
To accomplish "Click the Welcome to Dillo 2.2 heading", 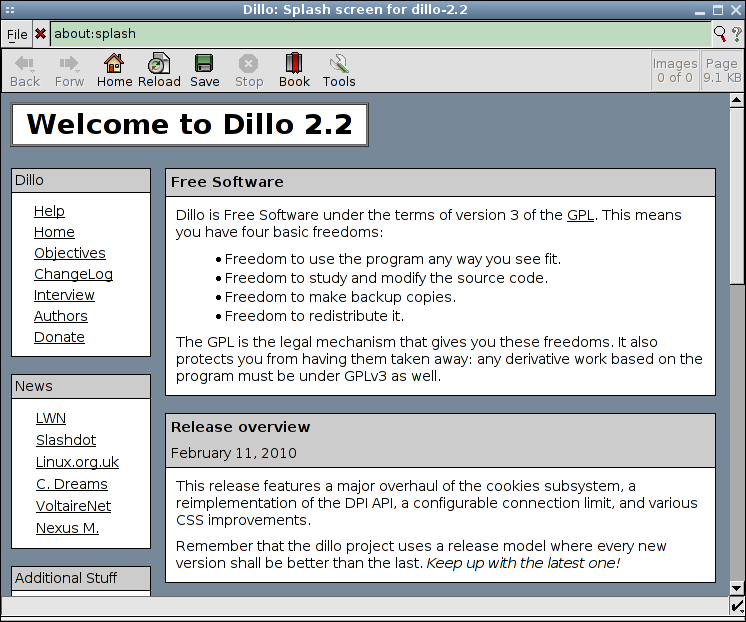I will pyautogui.click(x=189, y=124).
